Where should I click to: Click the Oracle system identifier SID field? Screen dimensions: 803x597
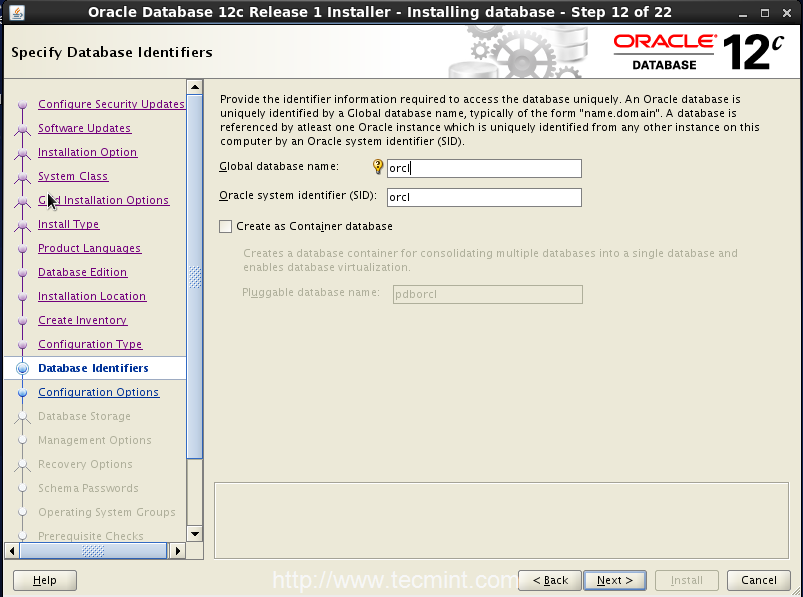point(484,198)
